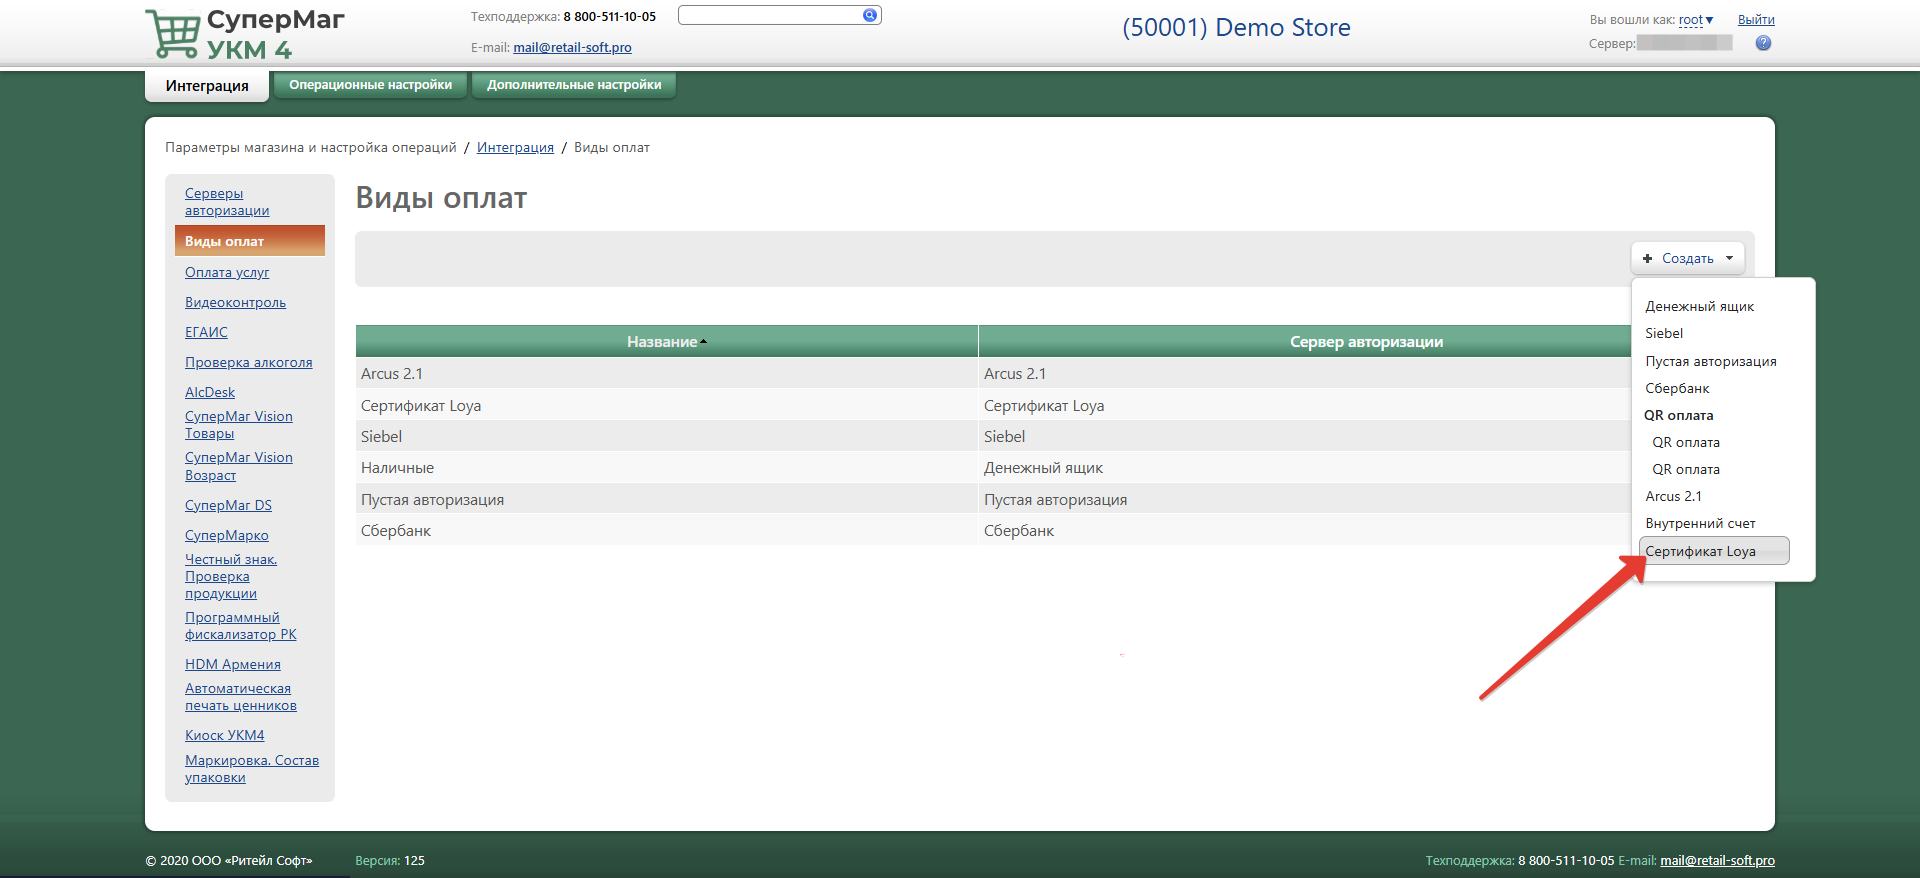The width and height of the screenshot is (1920, 878).
Task: Go to ЕГАИС sidebar section
Action: coord(206,332)
